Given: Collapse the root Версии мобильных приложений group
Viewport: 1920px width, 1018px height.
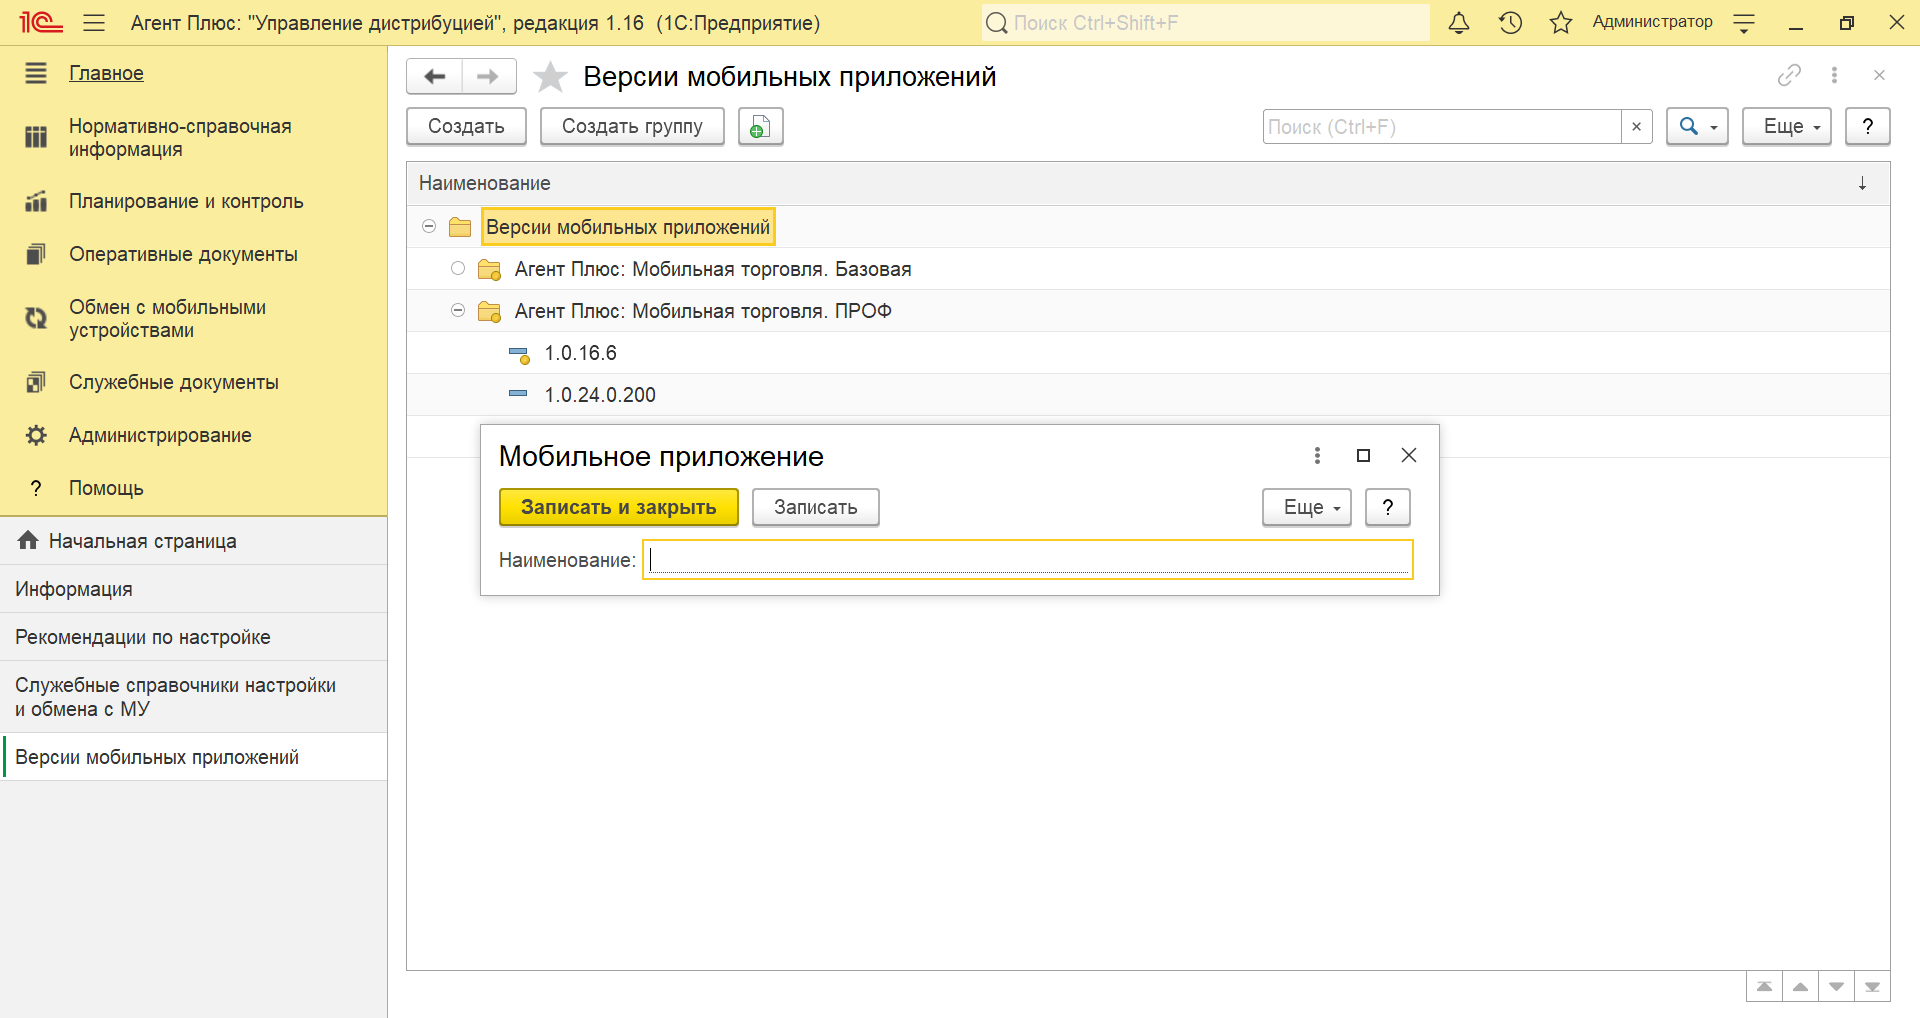Looking at the screenshot, I should pyautogui.click(x=429, y=226).
